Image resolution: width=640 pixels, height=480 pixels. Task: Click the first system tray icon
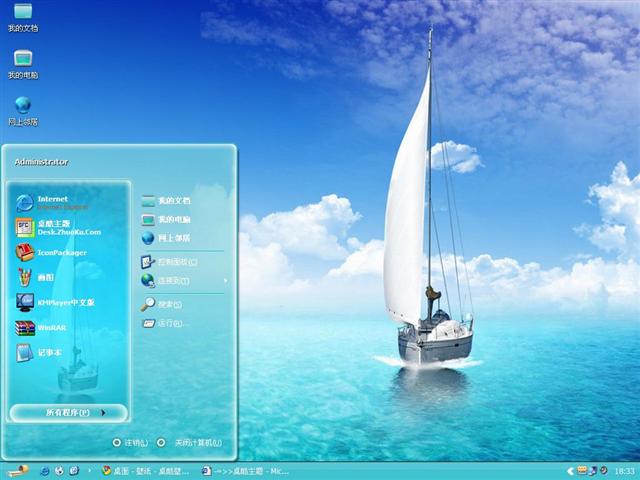582,471
